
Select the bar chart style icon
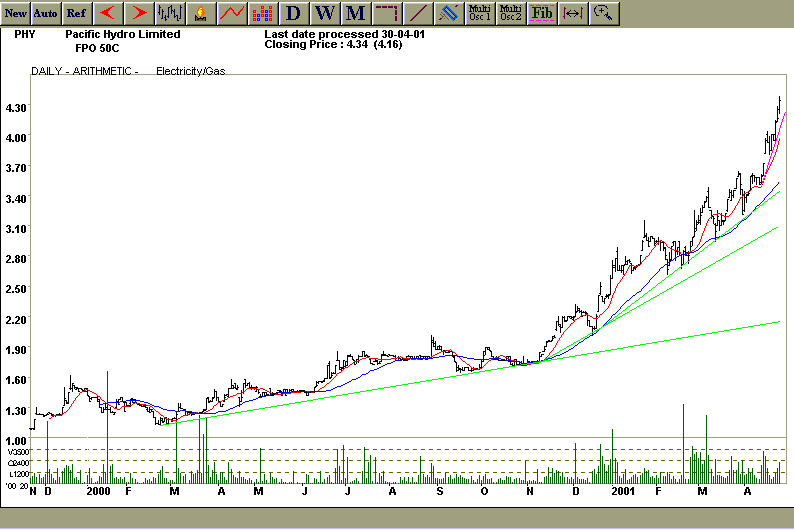pyautogui.click(x=170, y=13)
